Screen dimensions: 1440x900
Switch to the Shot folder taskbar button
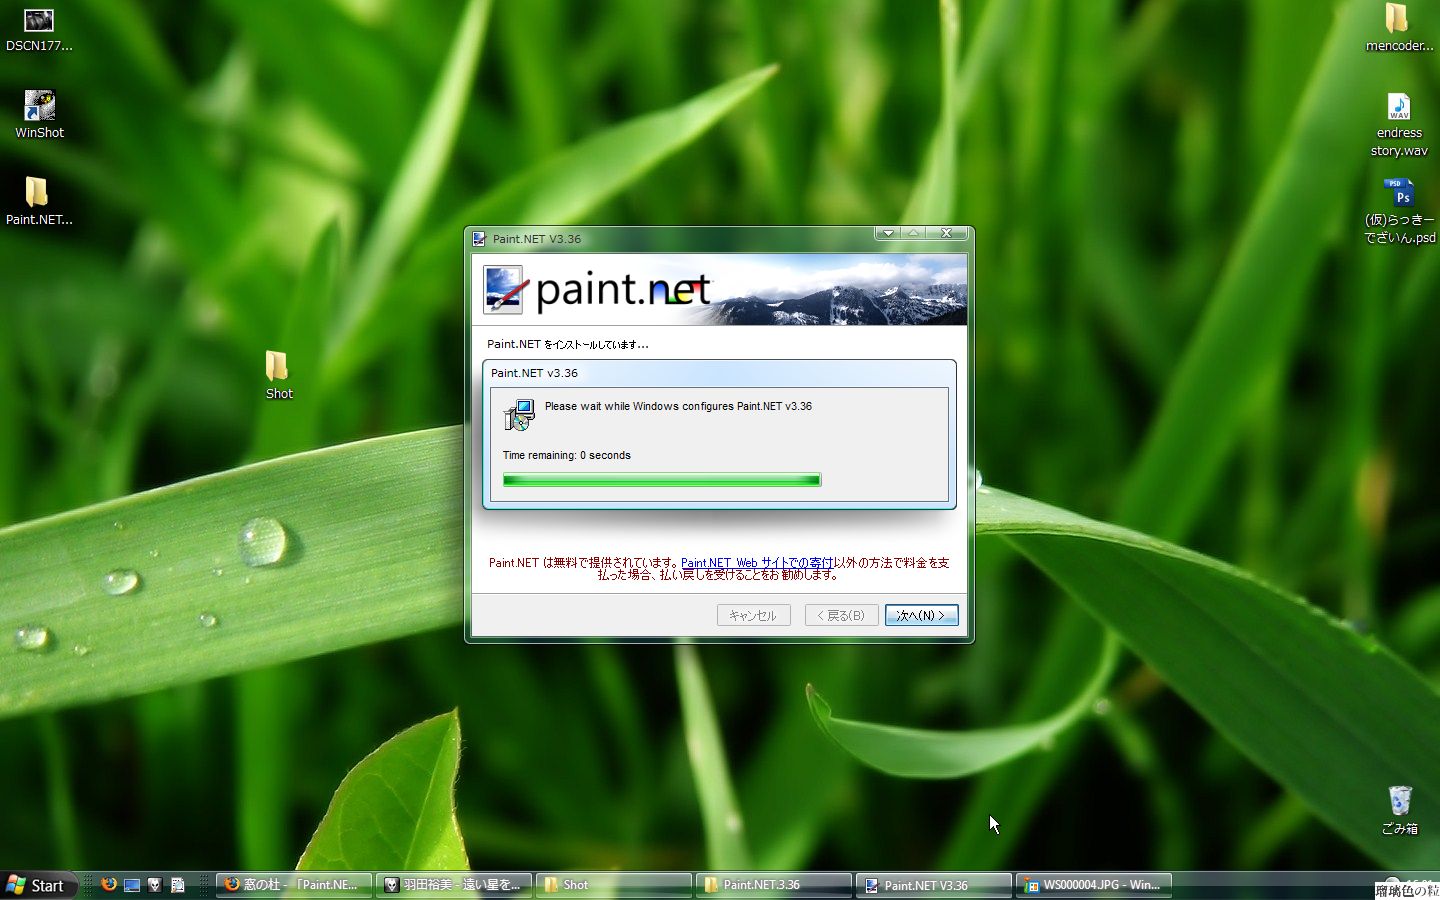pyautogui.click(x=614, y=885)
